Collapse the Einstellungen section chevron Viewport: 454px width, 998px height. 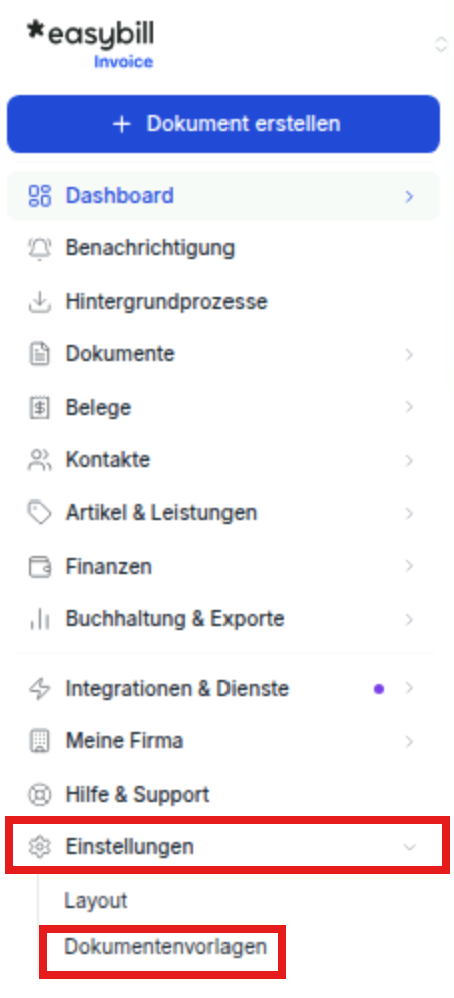410,847
